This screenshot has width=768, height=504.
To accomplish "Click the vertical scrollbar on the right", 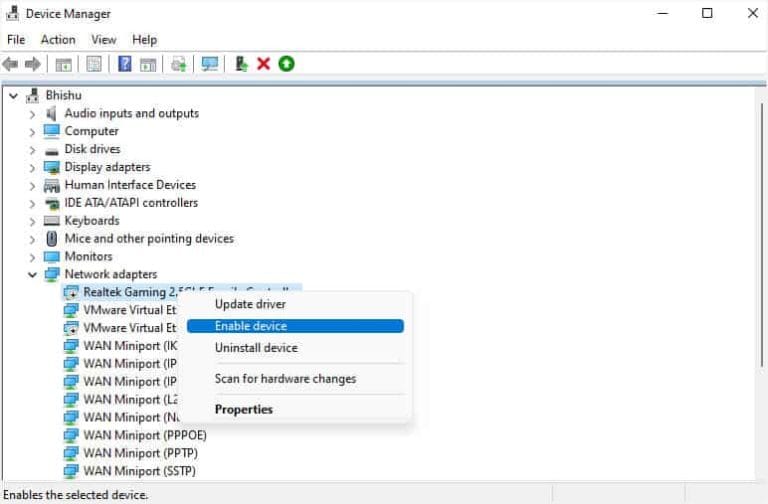I will (760, 280).
